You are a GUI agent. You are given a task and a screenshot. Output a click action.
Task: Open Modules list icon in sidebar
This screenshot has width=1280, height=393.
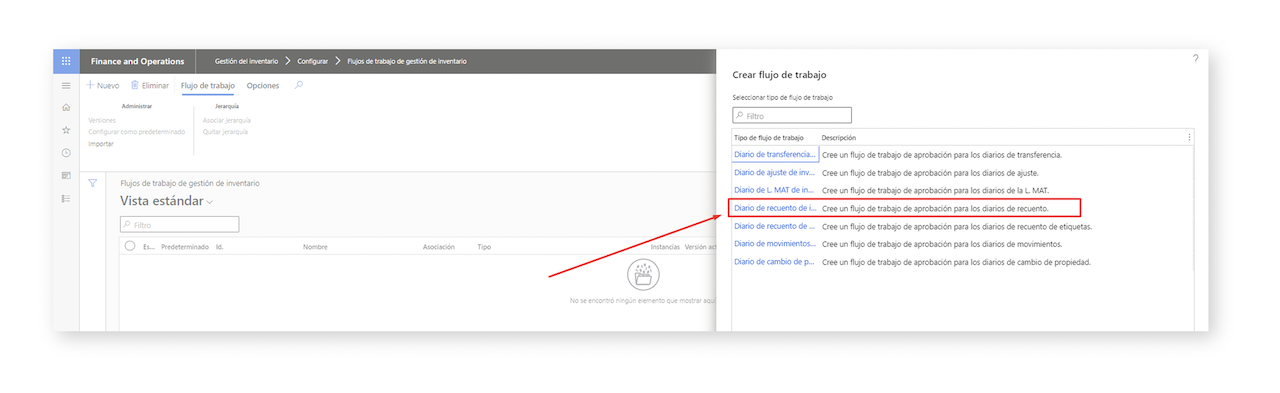click(66, 198)
